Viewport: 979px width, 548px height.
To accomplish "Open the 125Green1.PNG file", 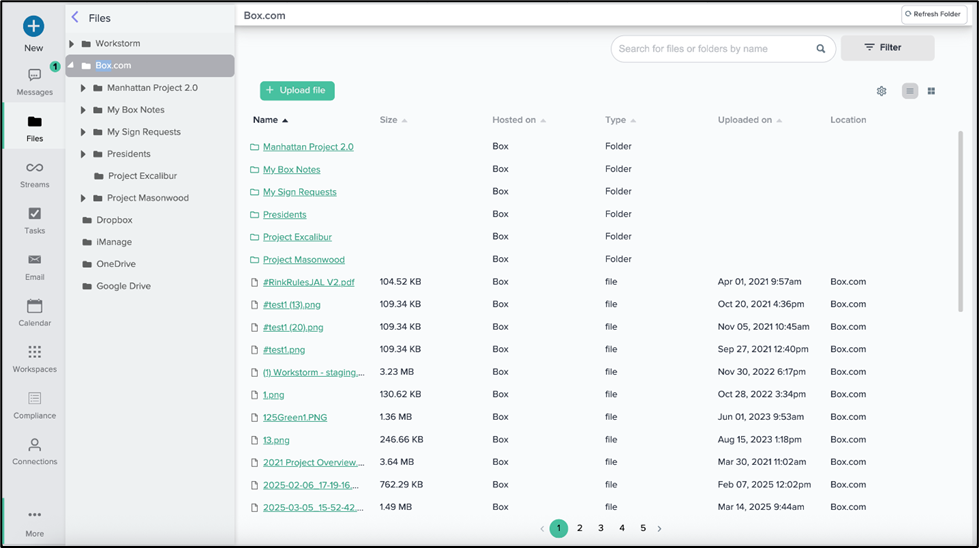I will [295, 417].
